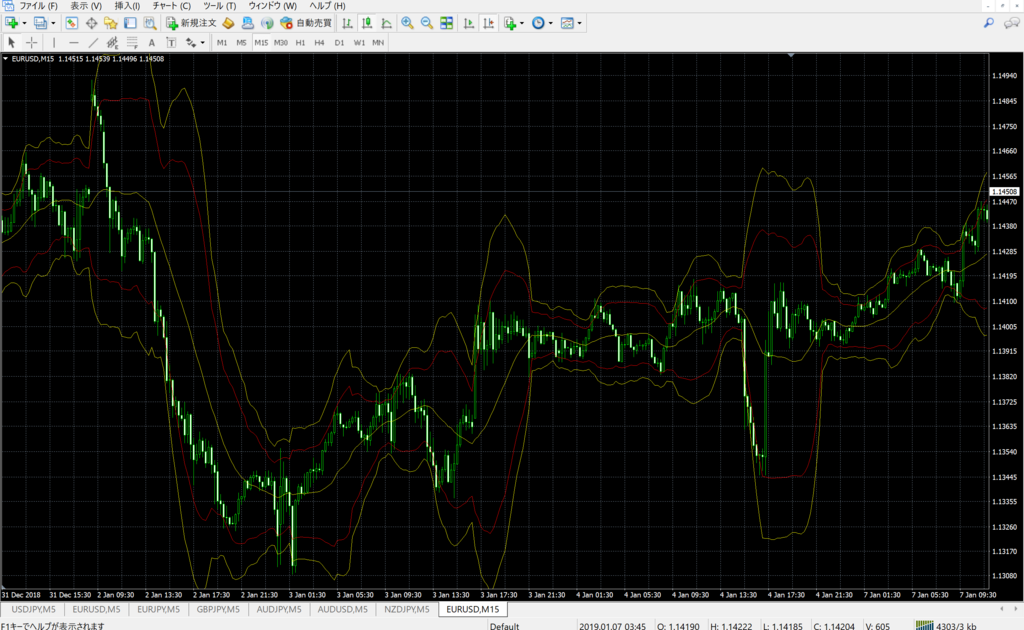Toggle the Data Window crosshair-target icon
Viewport: 1024px width, 630px height.
pos(91,24)
